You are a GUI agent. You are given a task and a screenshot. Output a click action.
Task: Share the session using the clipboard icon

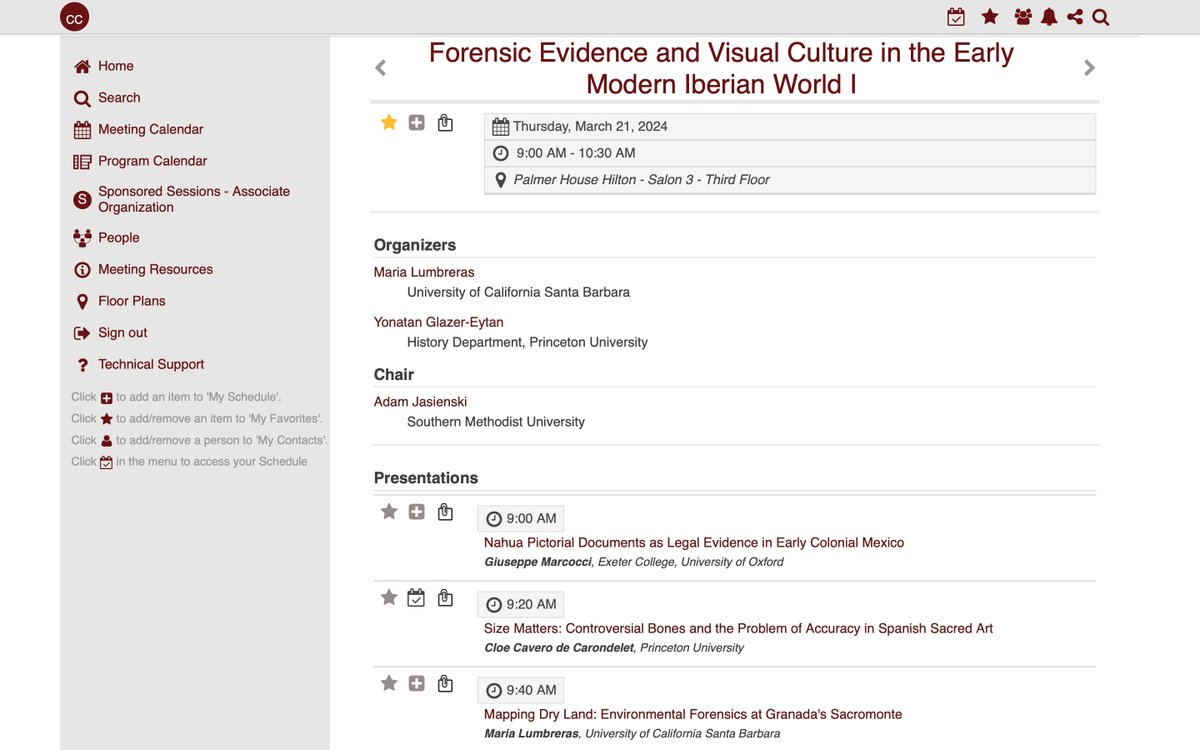pos(445,123)
